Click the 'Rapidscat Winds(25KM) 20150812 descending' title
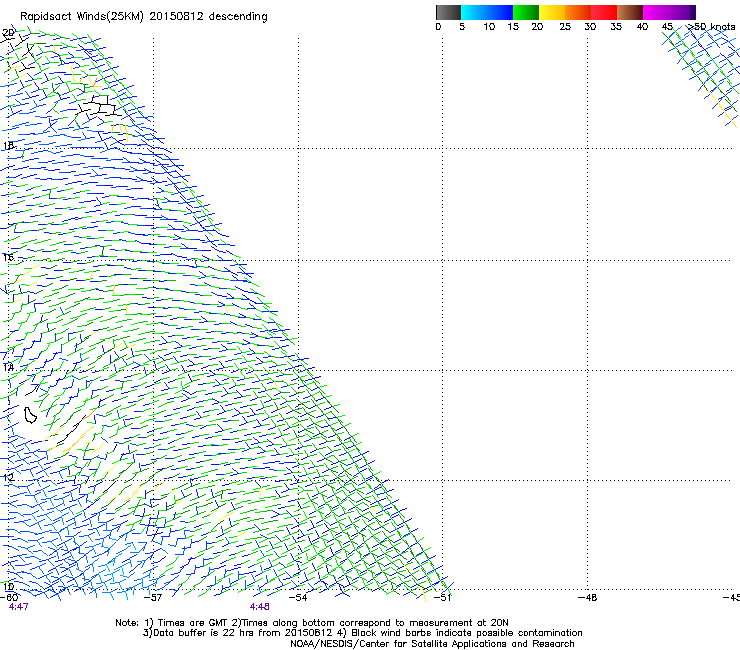The height and width of the screenshot is (650, 740). [x=143, y=17]
